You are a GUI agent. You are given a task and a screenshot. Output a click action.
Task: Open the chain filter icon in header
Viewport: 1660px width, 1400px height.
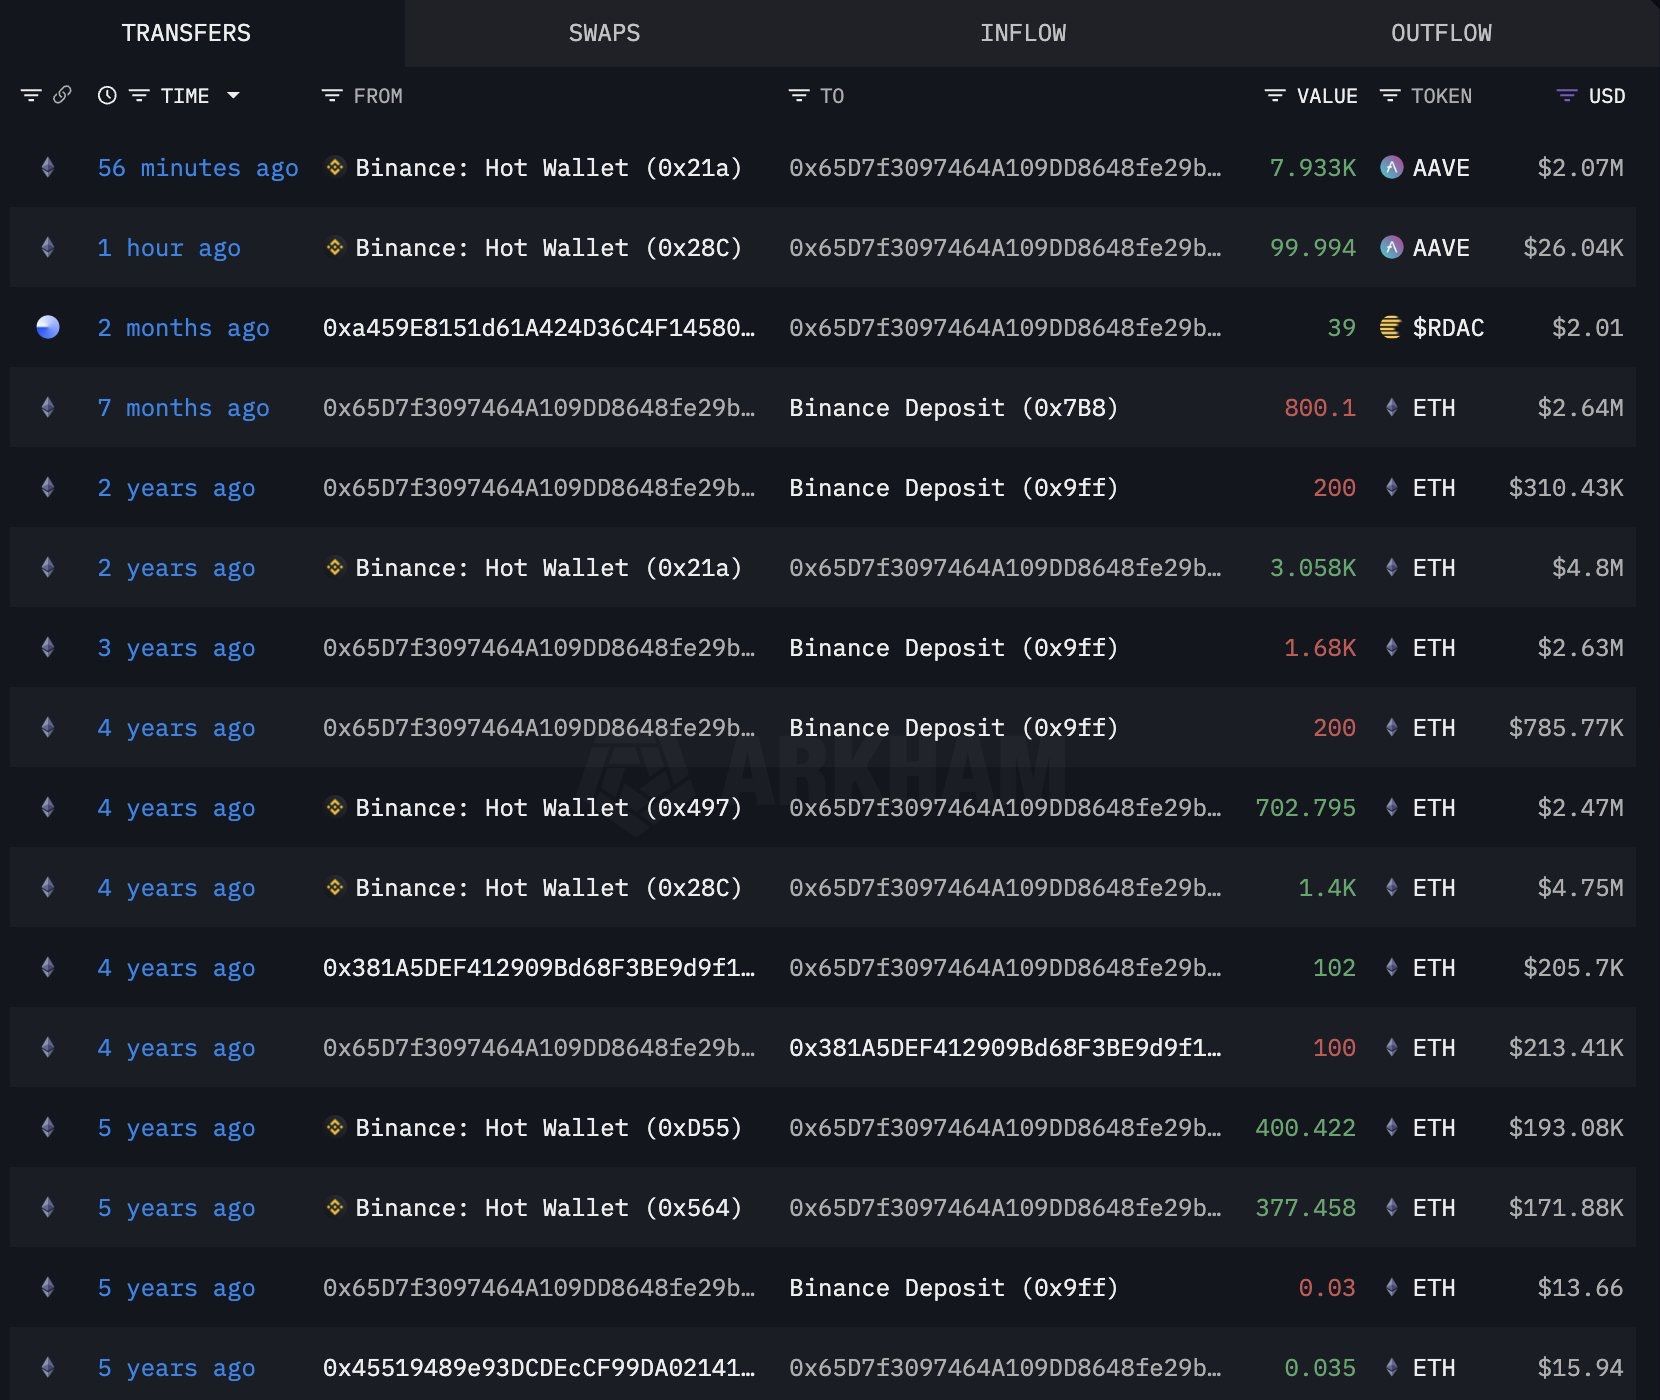pos(31,96)
